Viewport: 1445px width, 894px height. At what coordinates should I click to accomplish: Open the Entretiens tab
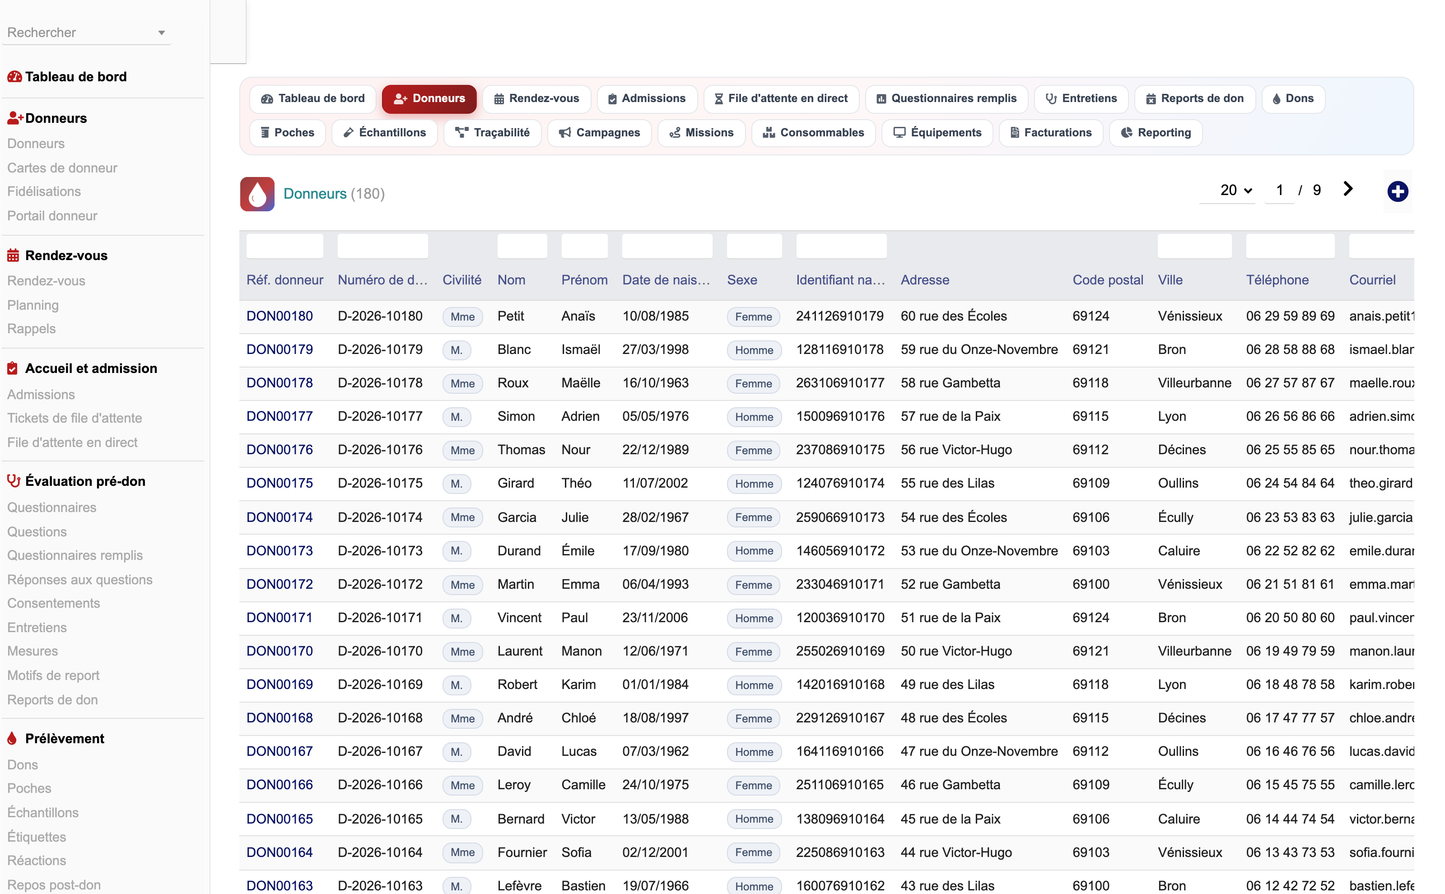[1081, 99]
